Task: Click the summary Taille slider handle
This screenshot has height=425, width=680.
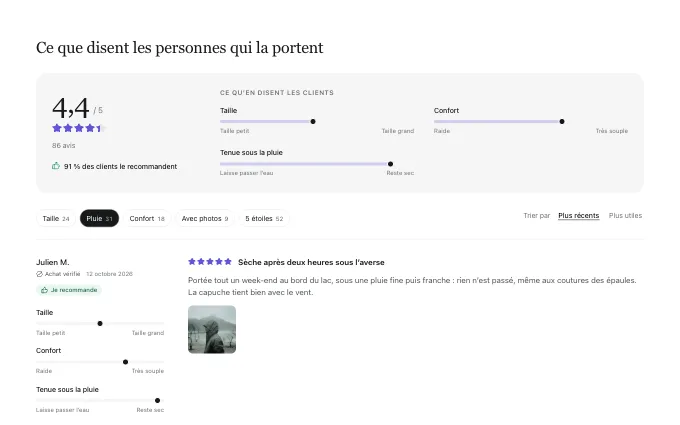Action: point(313,121)
